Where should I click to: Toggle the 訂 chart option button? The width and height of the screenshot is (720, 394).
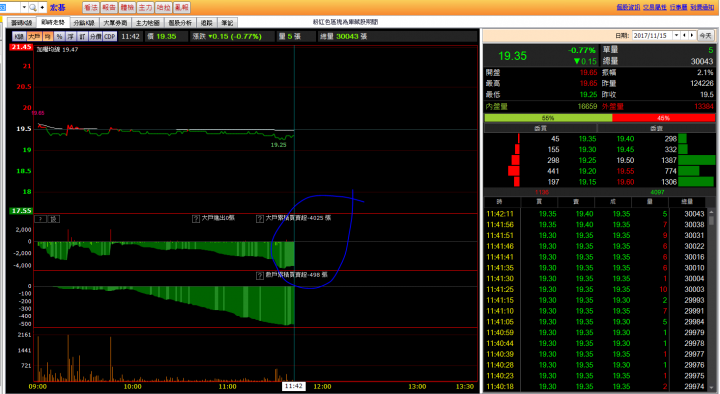[82, 36]
